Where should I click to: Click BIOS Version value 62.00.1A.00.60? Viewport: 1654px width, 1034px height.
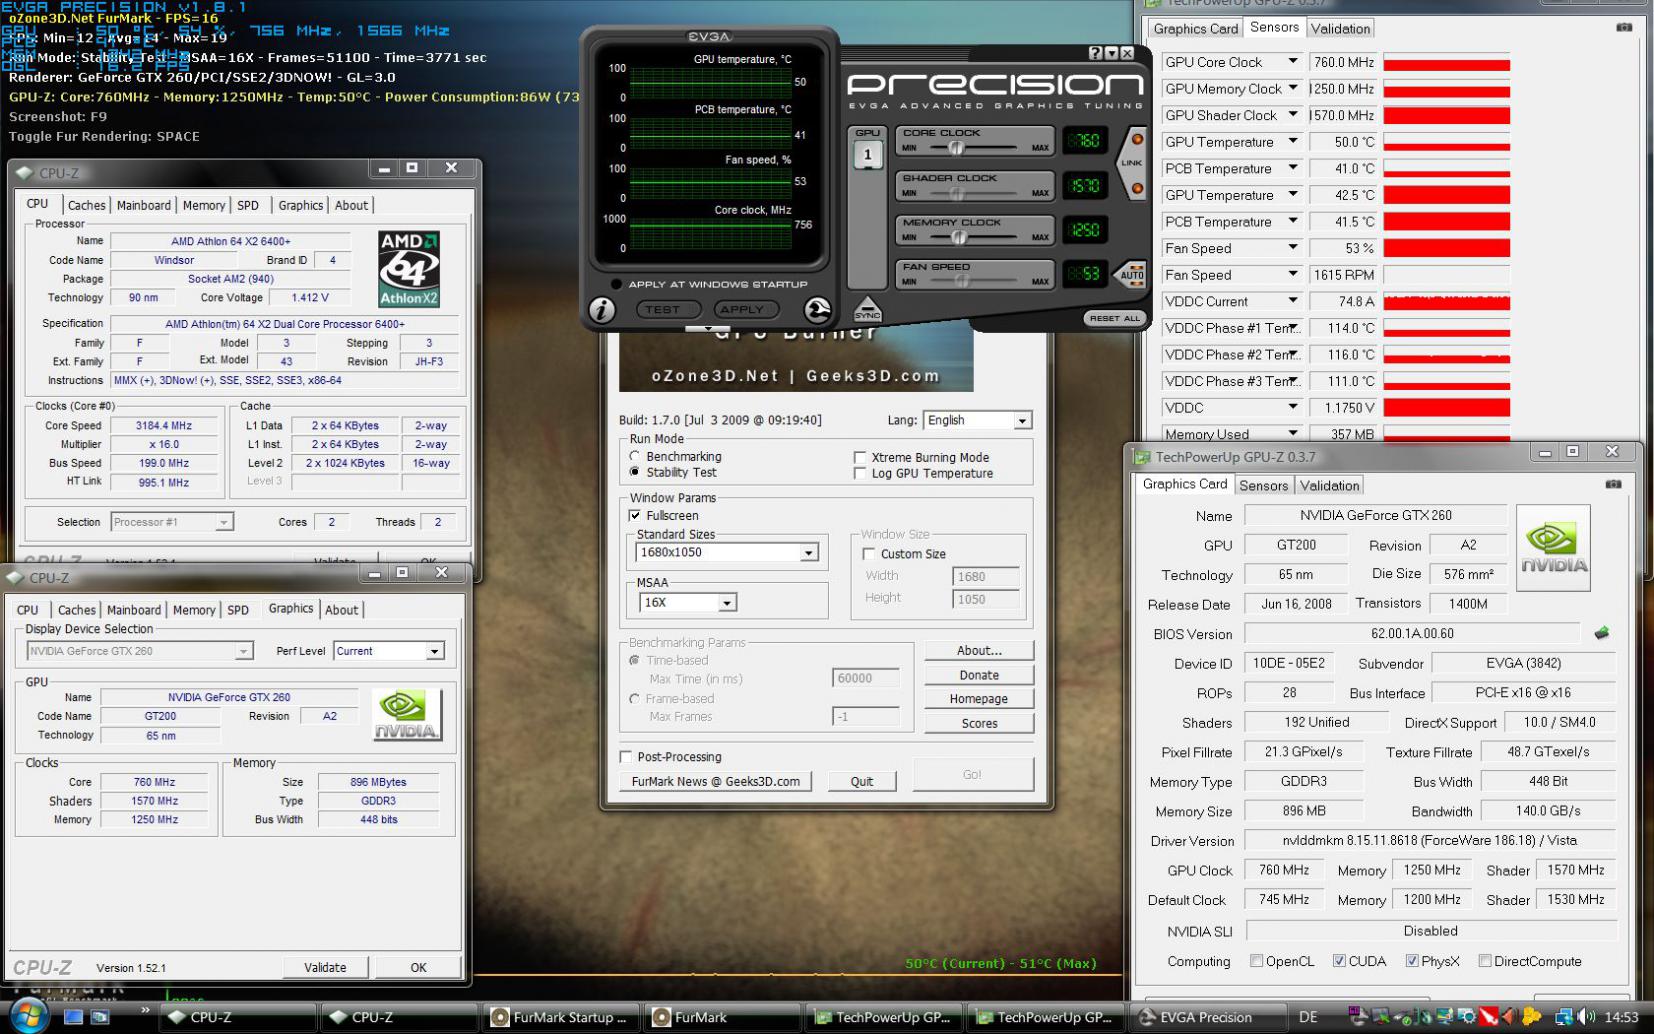[x=1412, y=634]
